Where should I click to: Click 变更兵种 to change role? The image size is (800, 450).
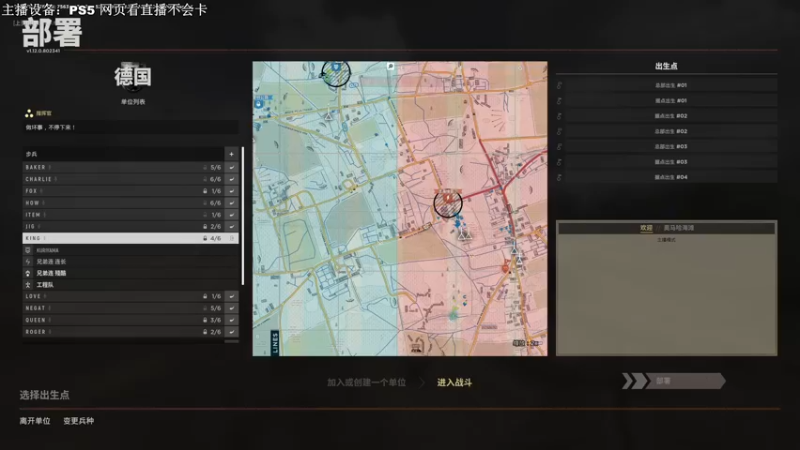point(79,421)
